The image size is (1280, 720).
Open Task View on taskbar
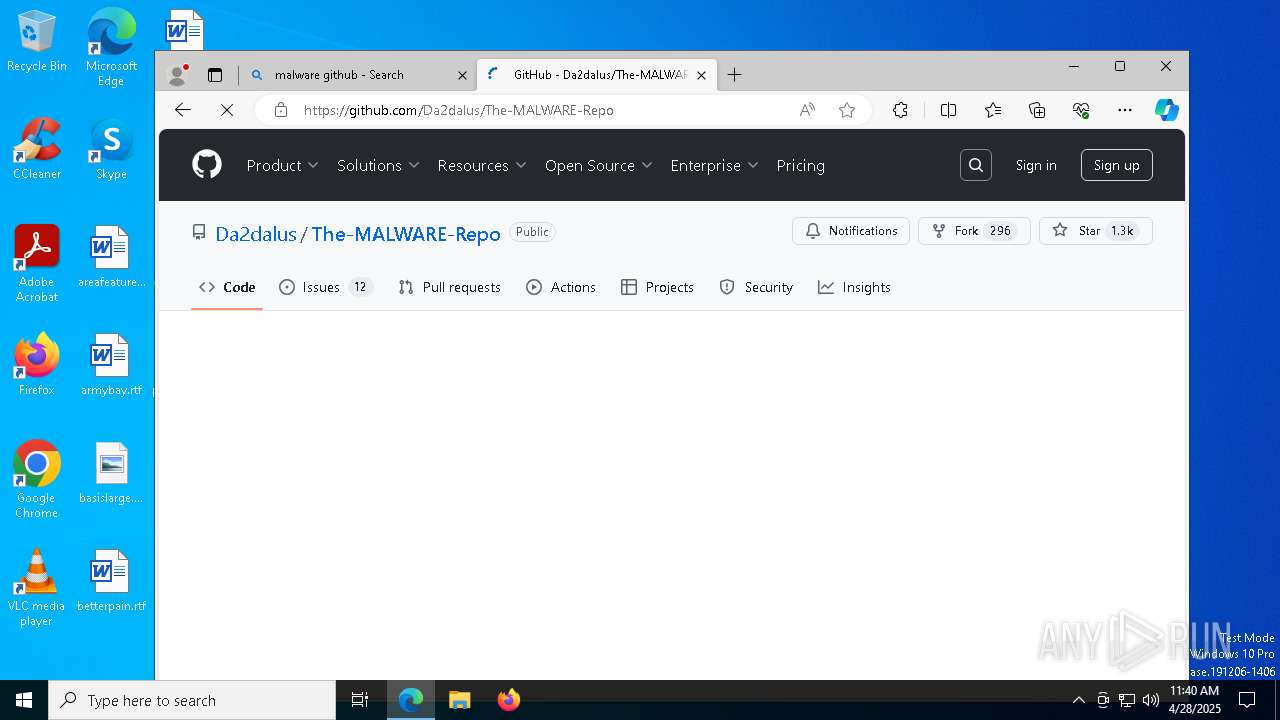tap(360, 700)
